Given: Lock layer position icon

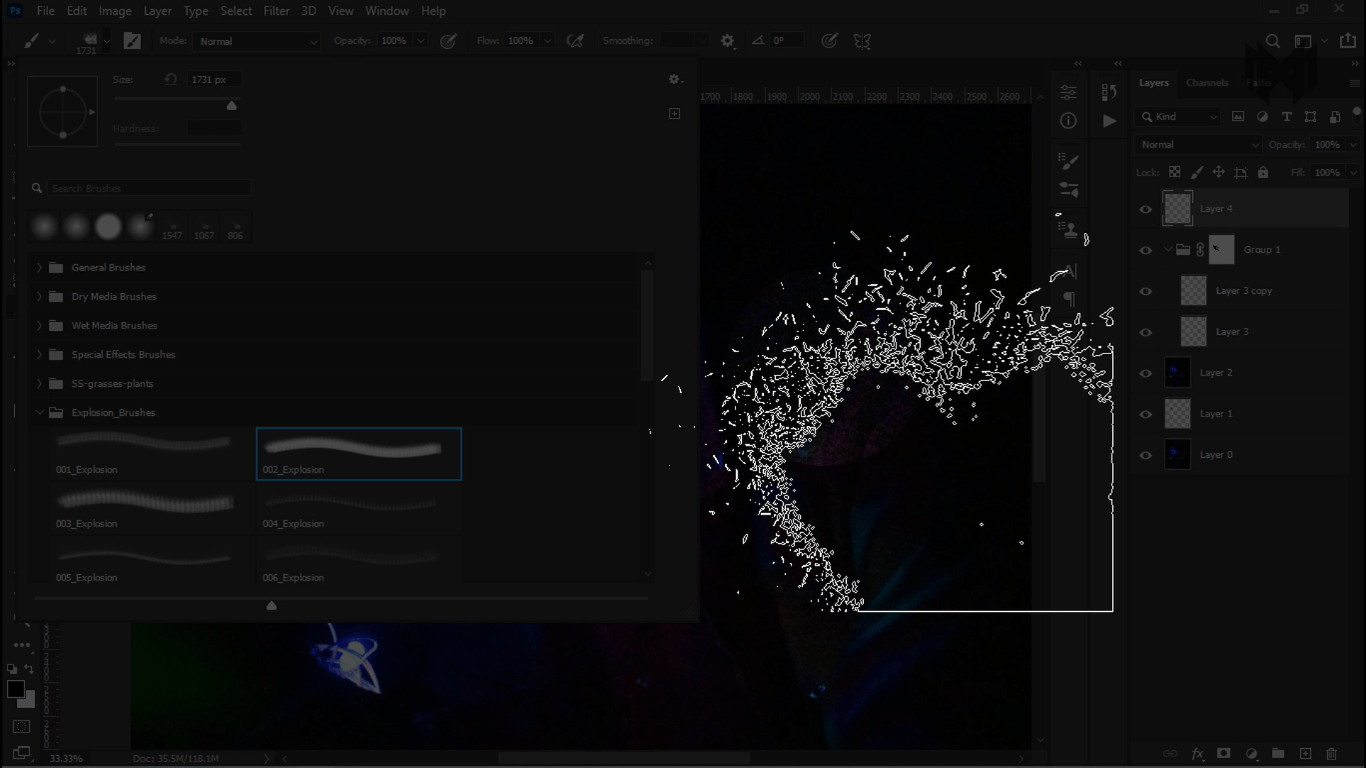Looking at the screenshot, I should (x=1219, y=172).
